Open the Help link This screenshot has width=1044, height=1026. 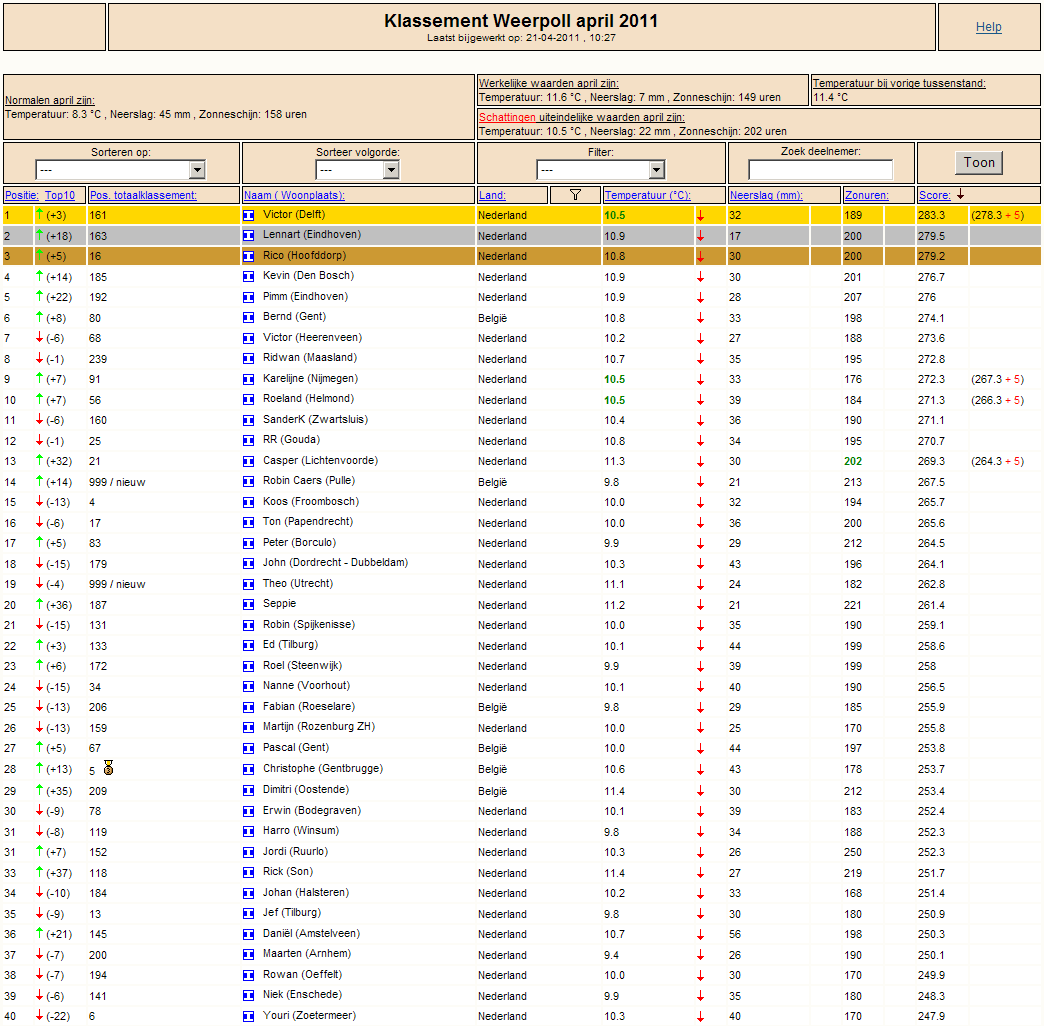pyautogui.click(x=989, y=27)
